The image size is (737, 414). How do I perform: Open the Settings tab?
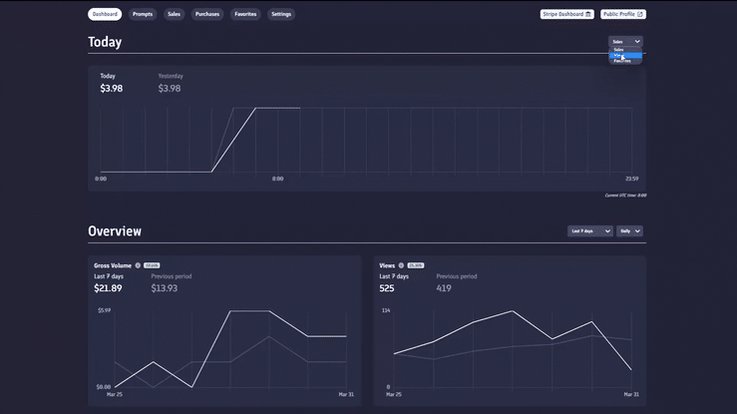(281, 14)
